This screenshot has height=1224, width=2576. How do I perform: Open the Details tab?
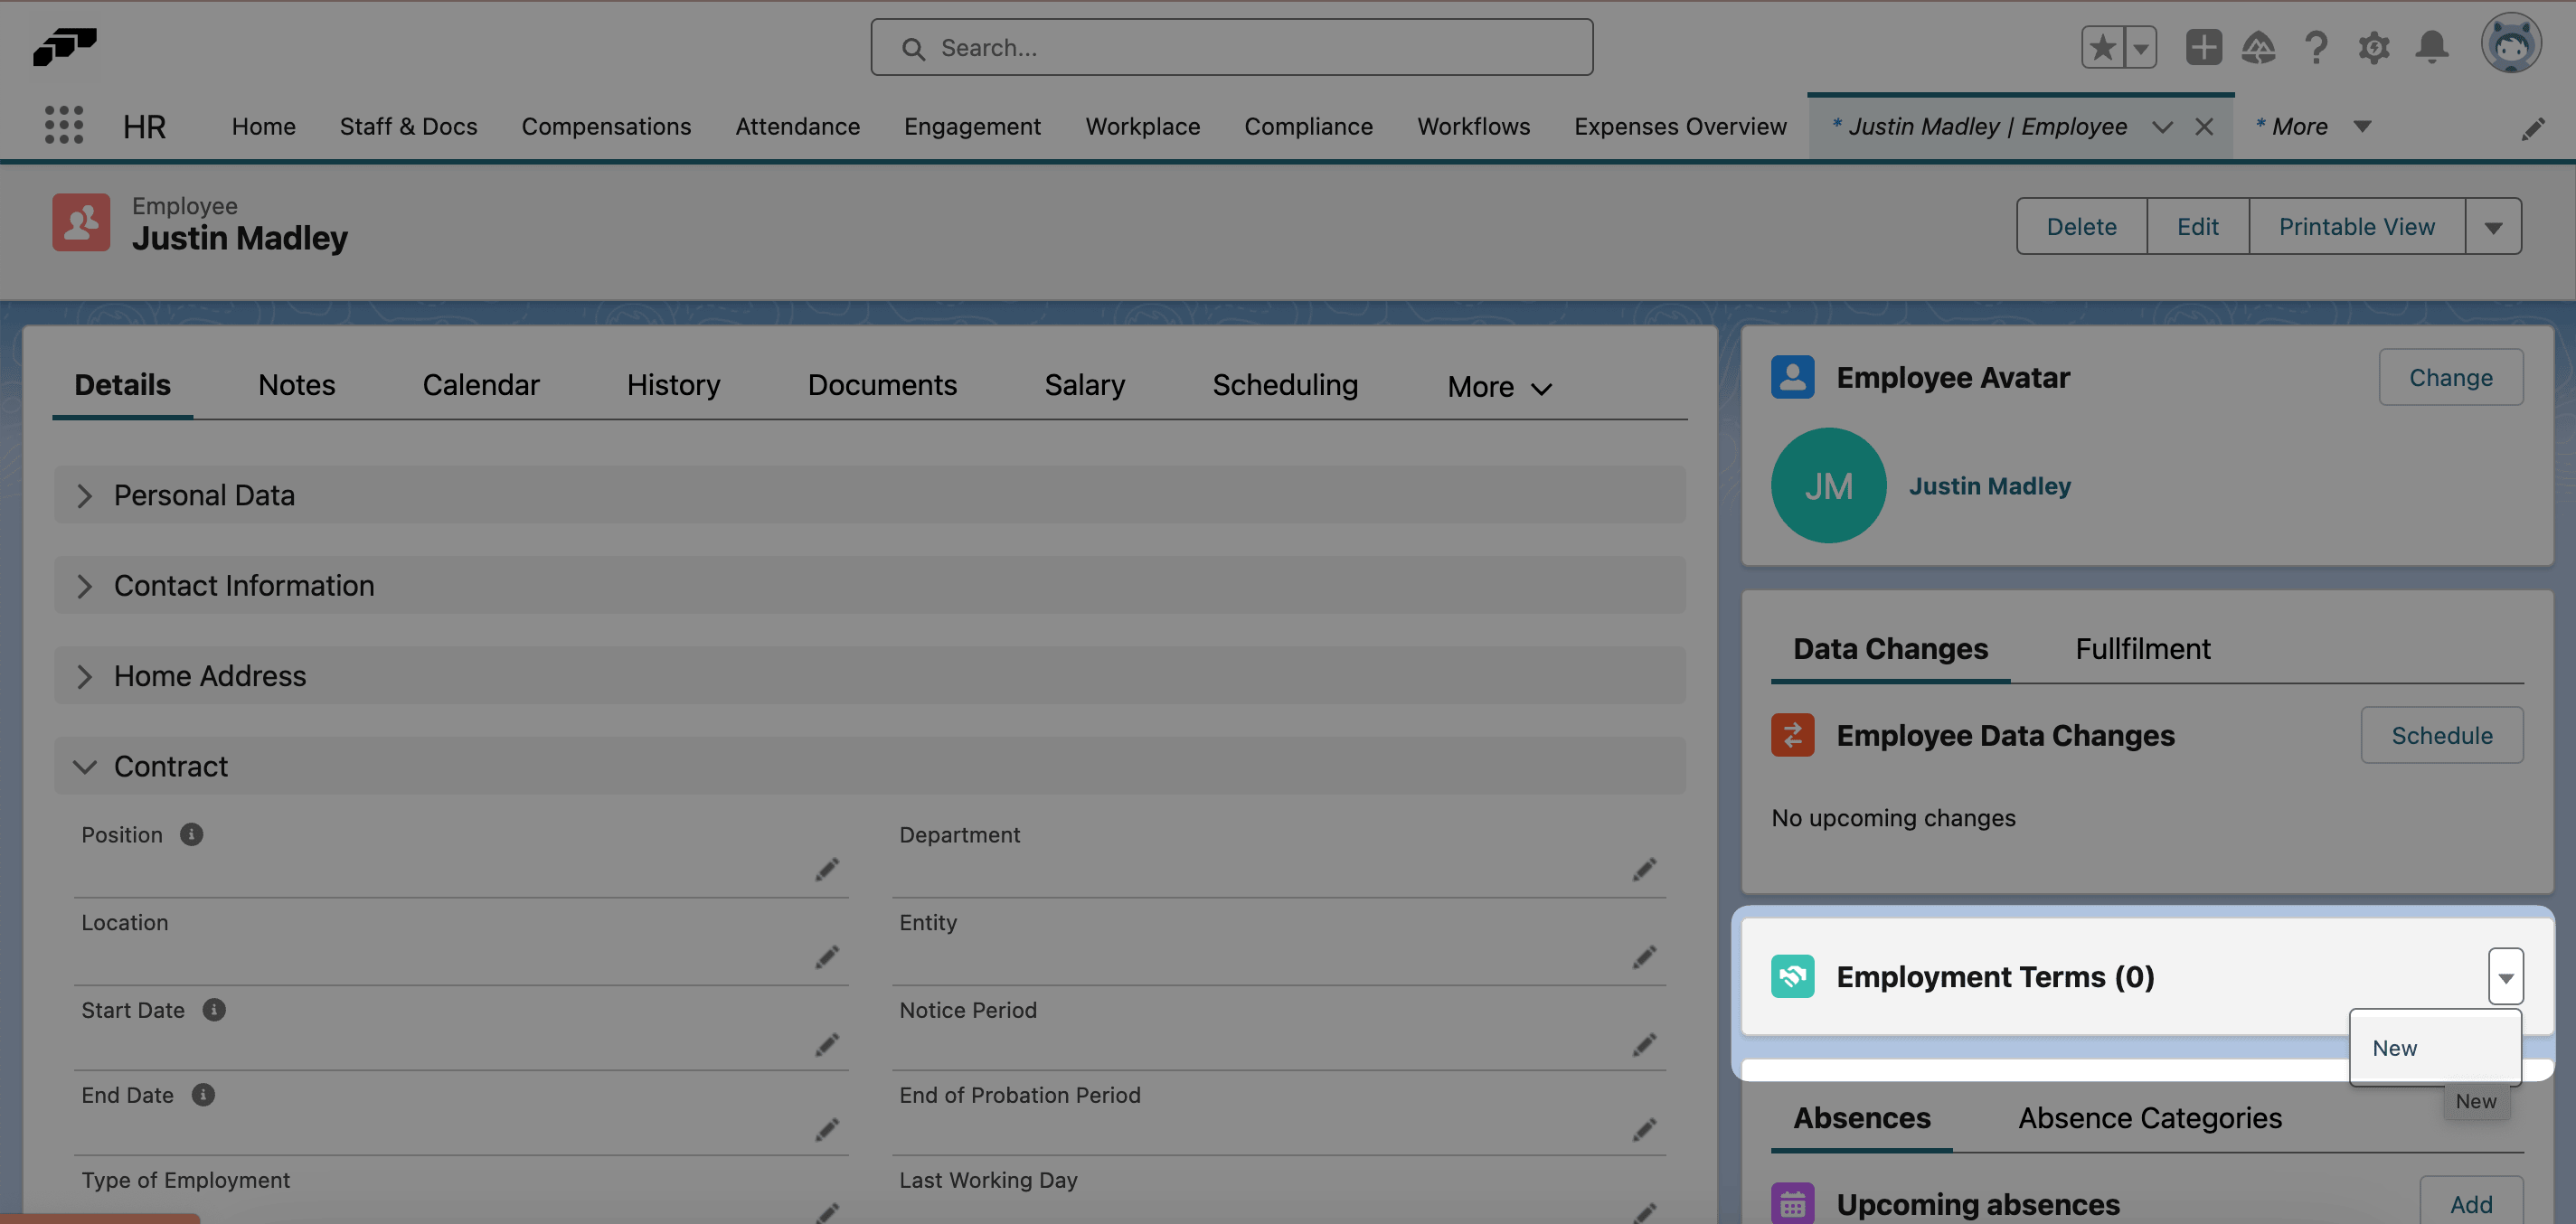point(122,384)
